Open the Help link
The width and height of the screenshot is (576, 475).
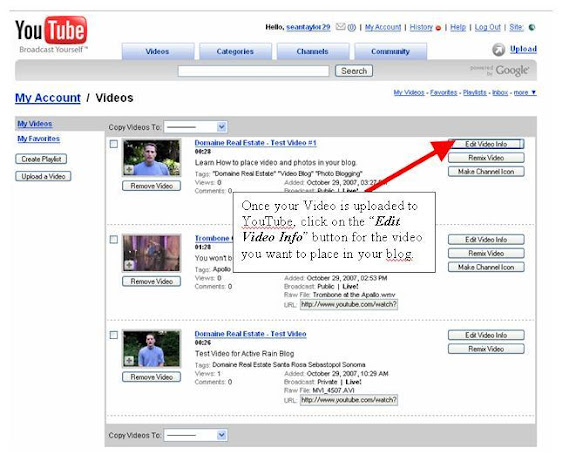458,27
